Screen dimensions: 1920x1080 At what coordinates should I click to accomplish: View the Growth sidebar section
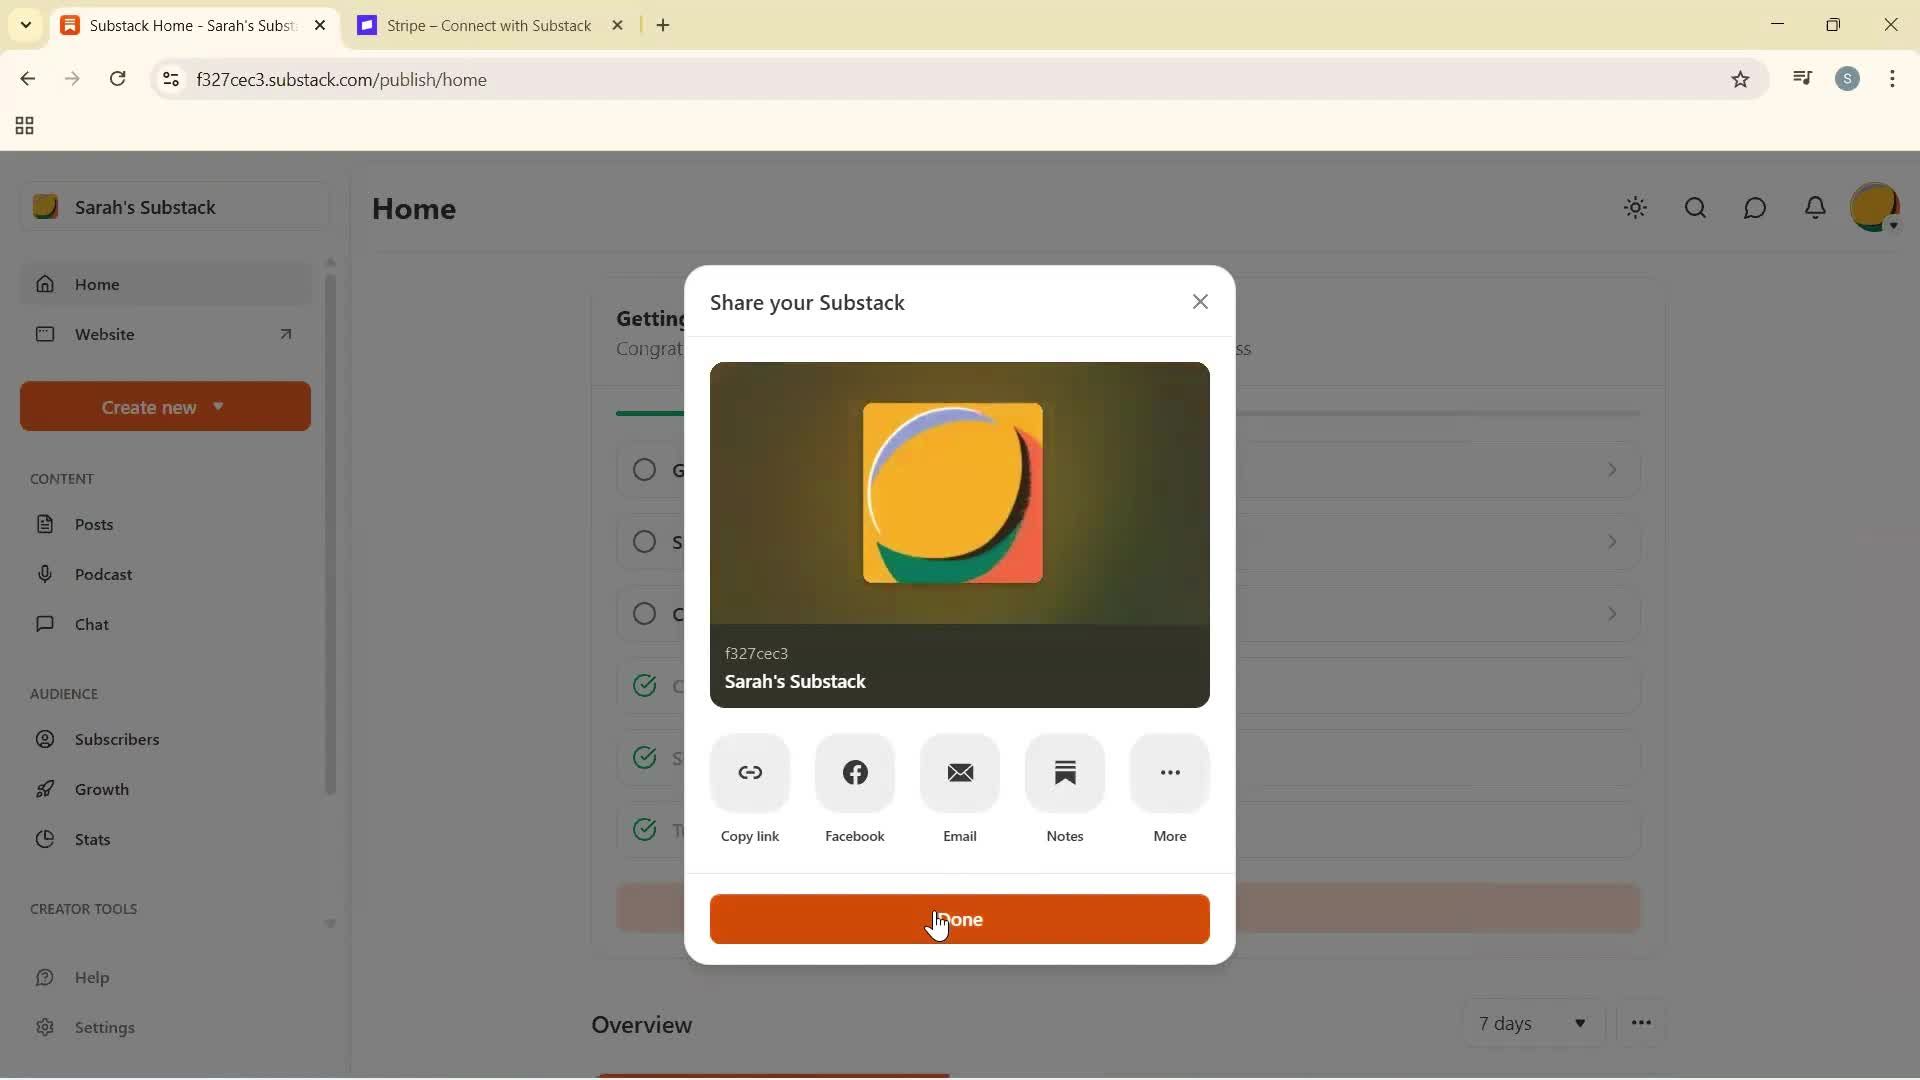tap(46, 789)
